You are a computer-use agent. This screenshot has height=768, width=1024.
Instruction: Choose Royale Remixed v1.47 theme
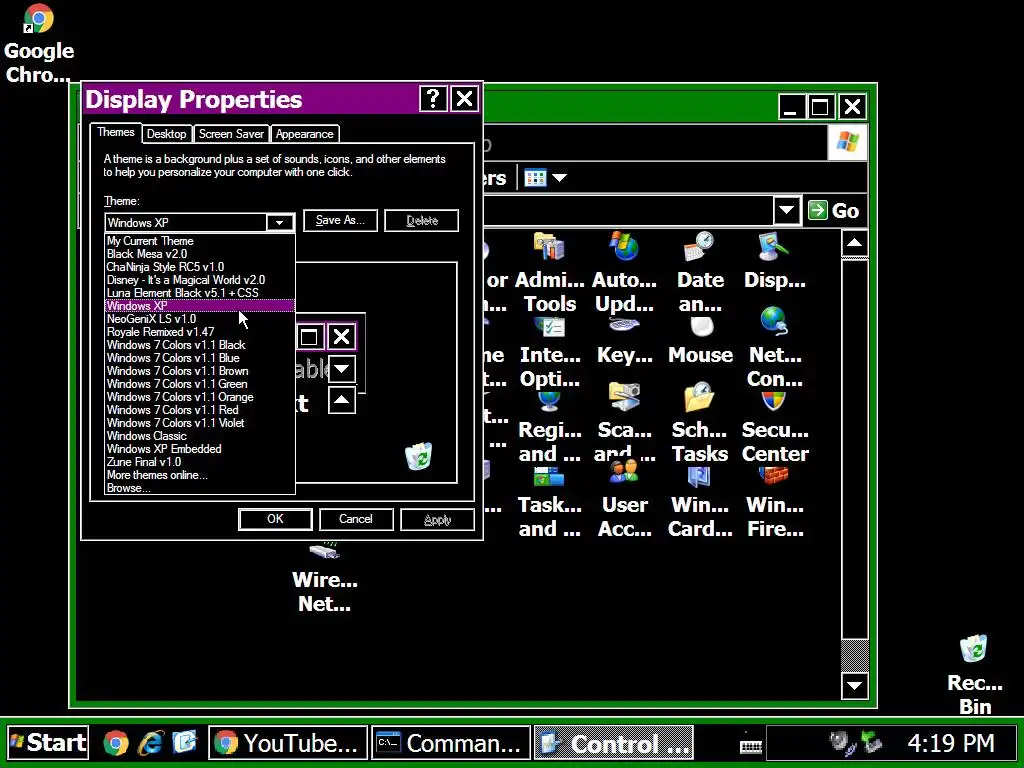click(x=200, y=332)
